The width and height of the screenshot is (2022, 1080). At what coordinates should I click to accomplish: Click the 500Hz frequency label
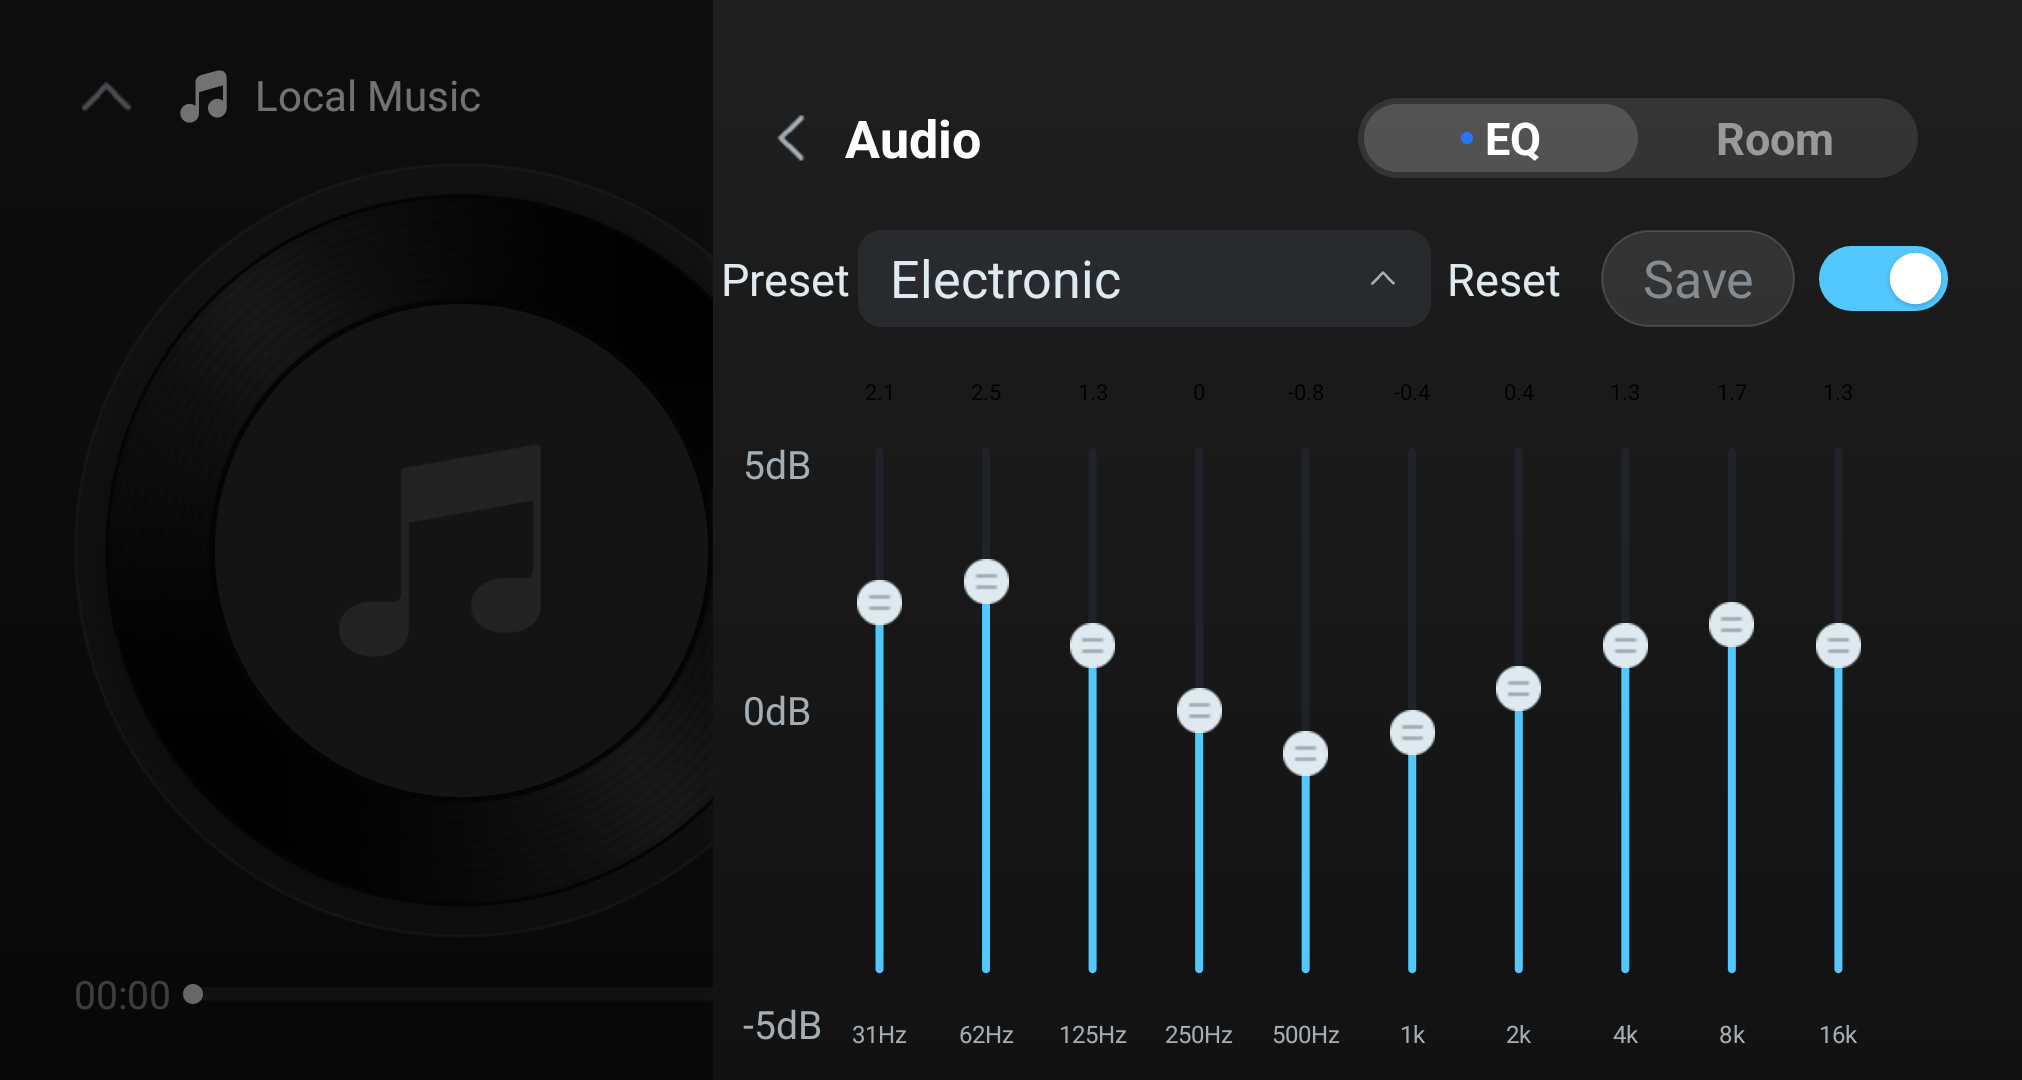point(1305,1035)
